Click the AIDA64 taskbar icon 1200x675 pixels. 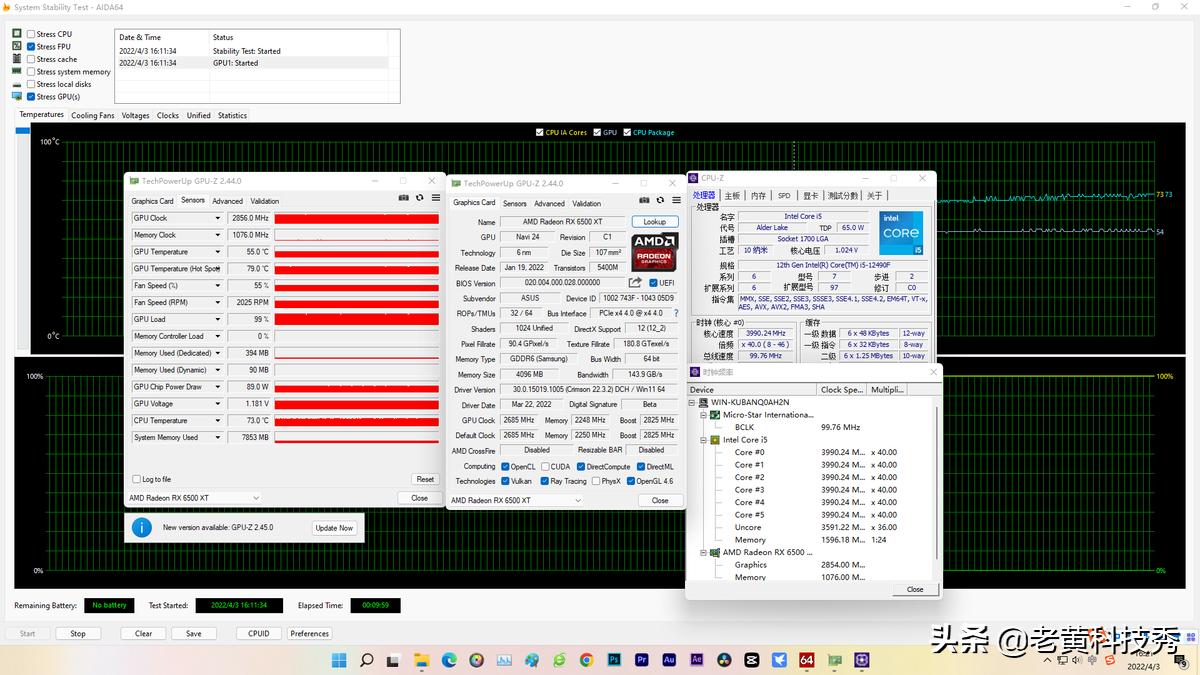(806, 660)
